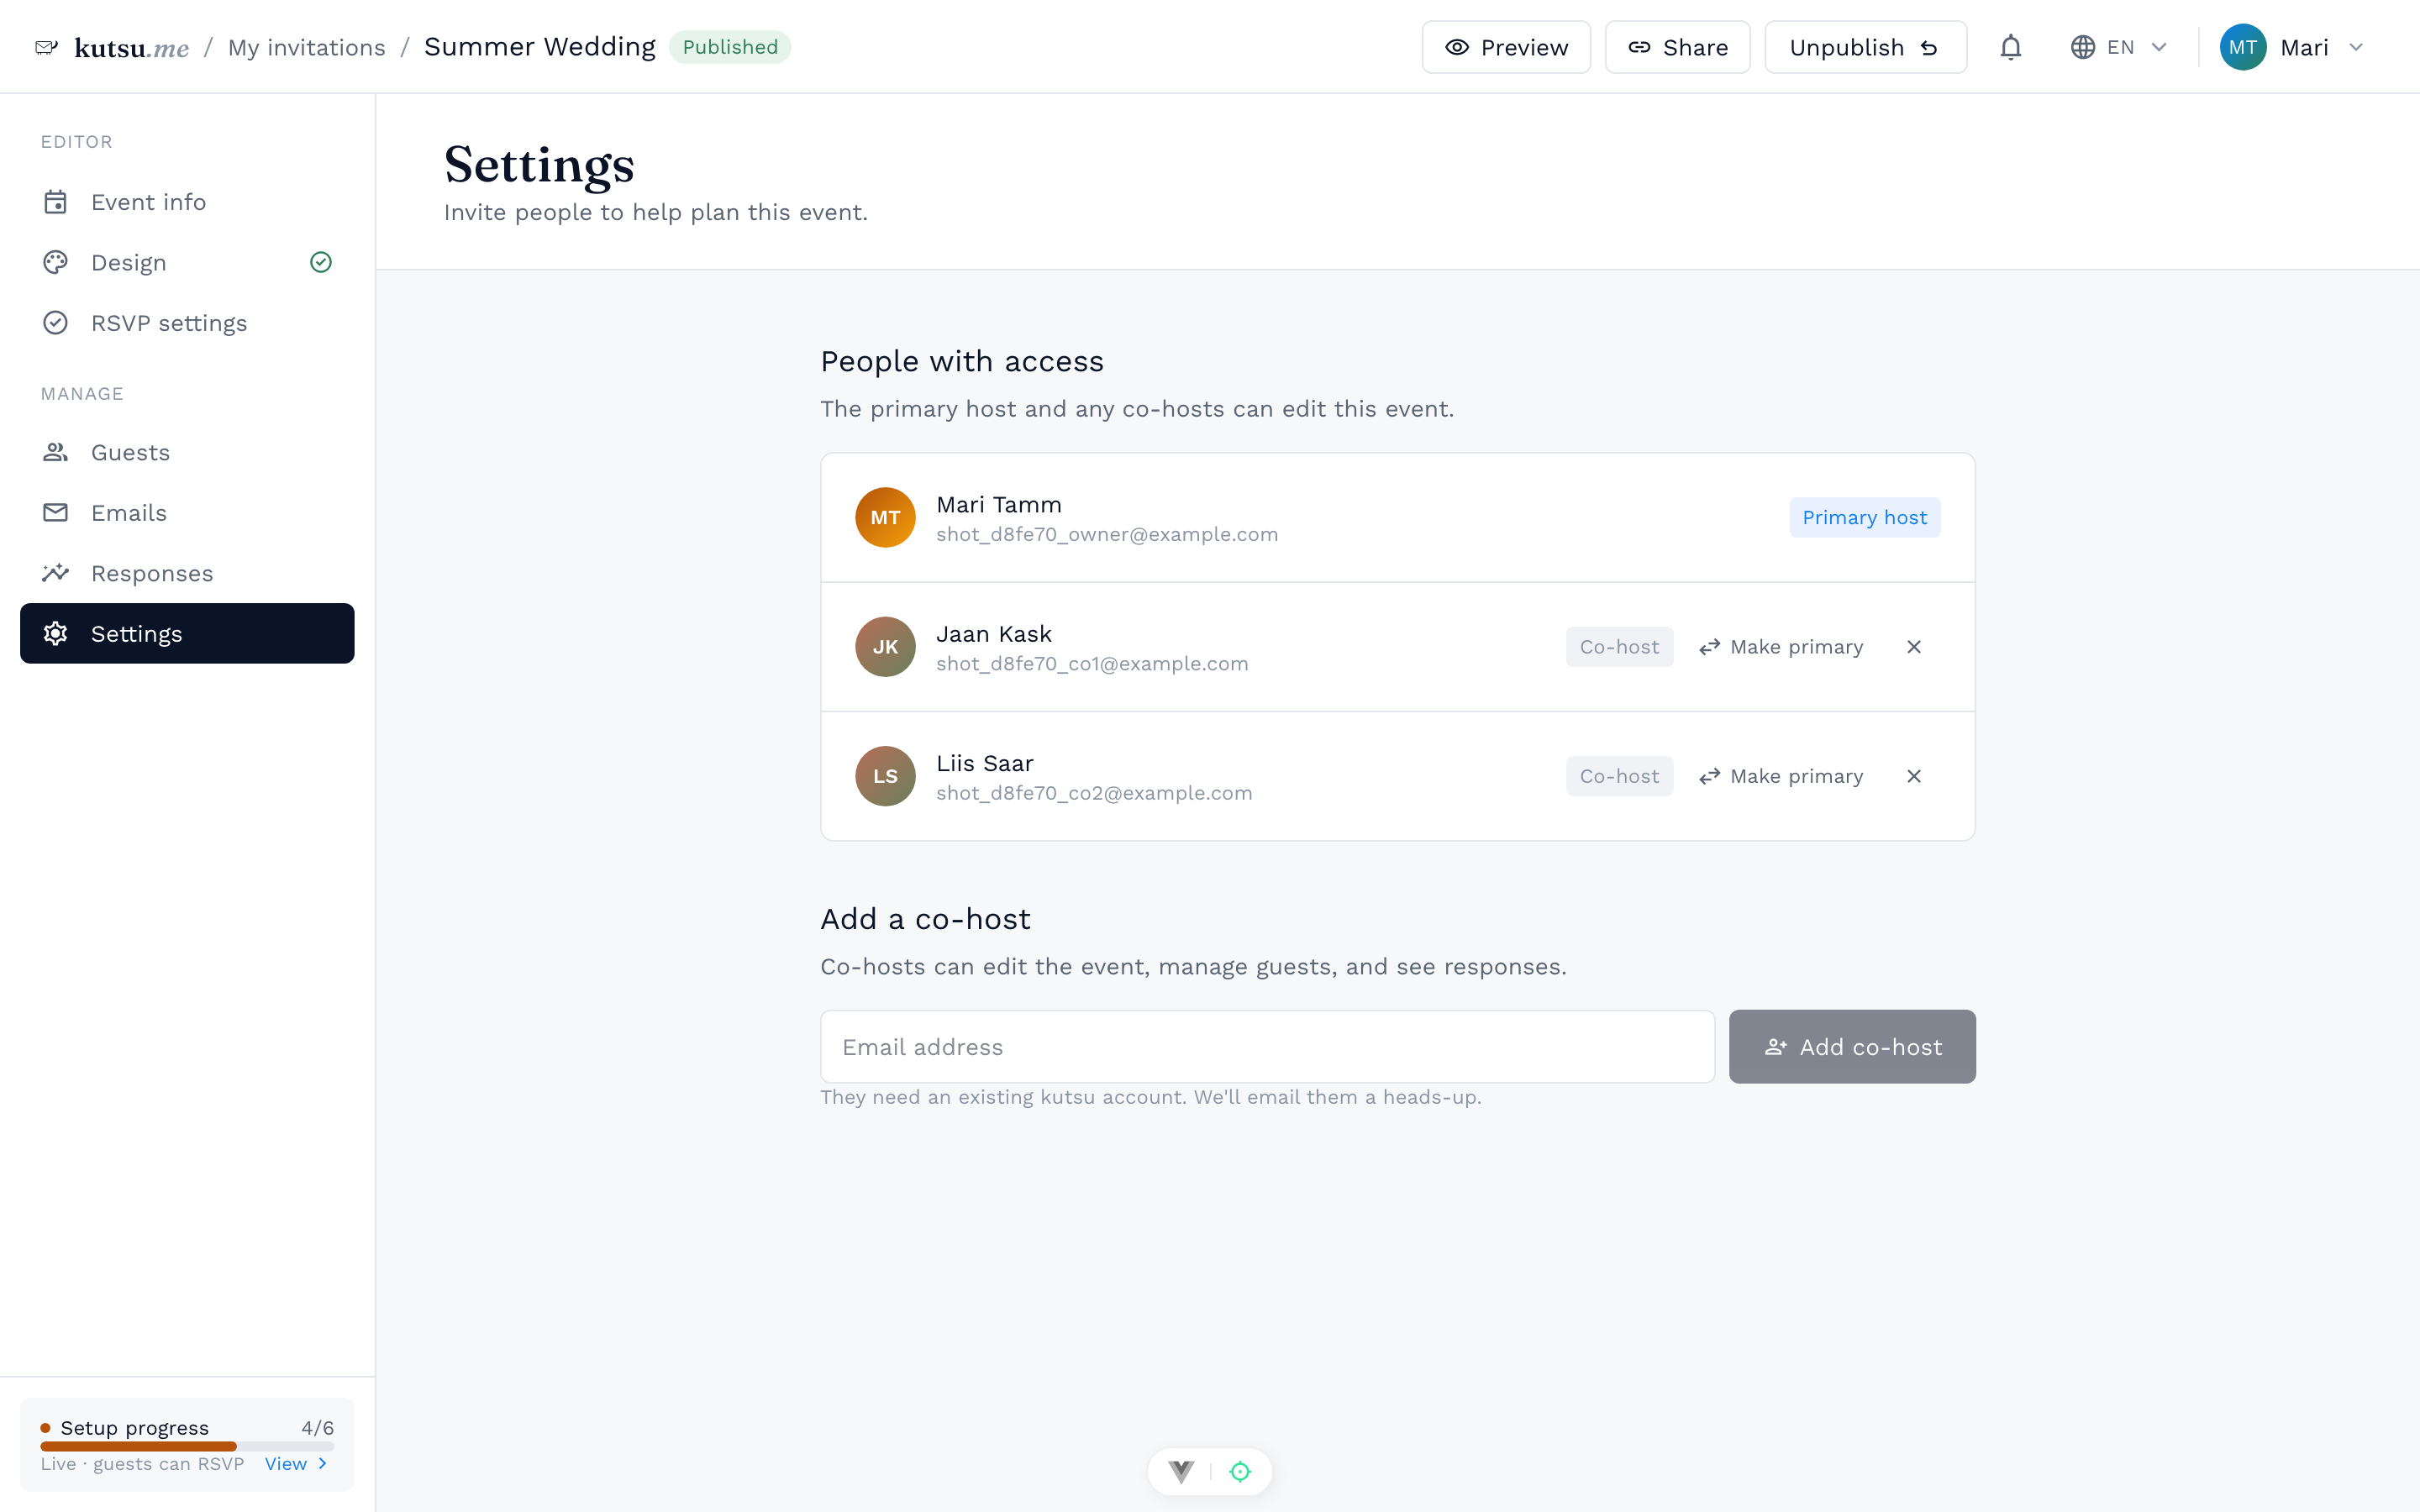
Task: Click the View link in Setup progress
Action: coord(296,1463)
